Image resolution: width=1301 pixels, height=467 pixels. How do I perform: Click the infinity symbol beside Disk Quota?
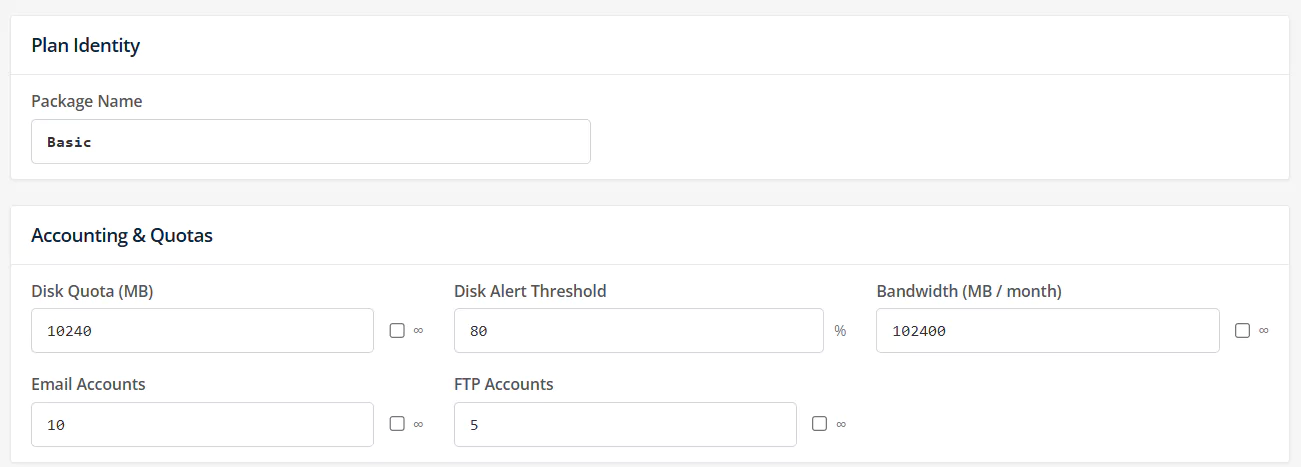(x=419, y=331)
